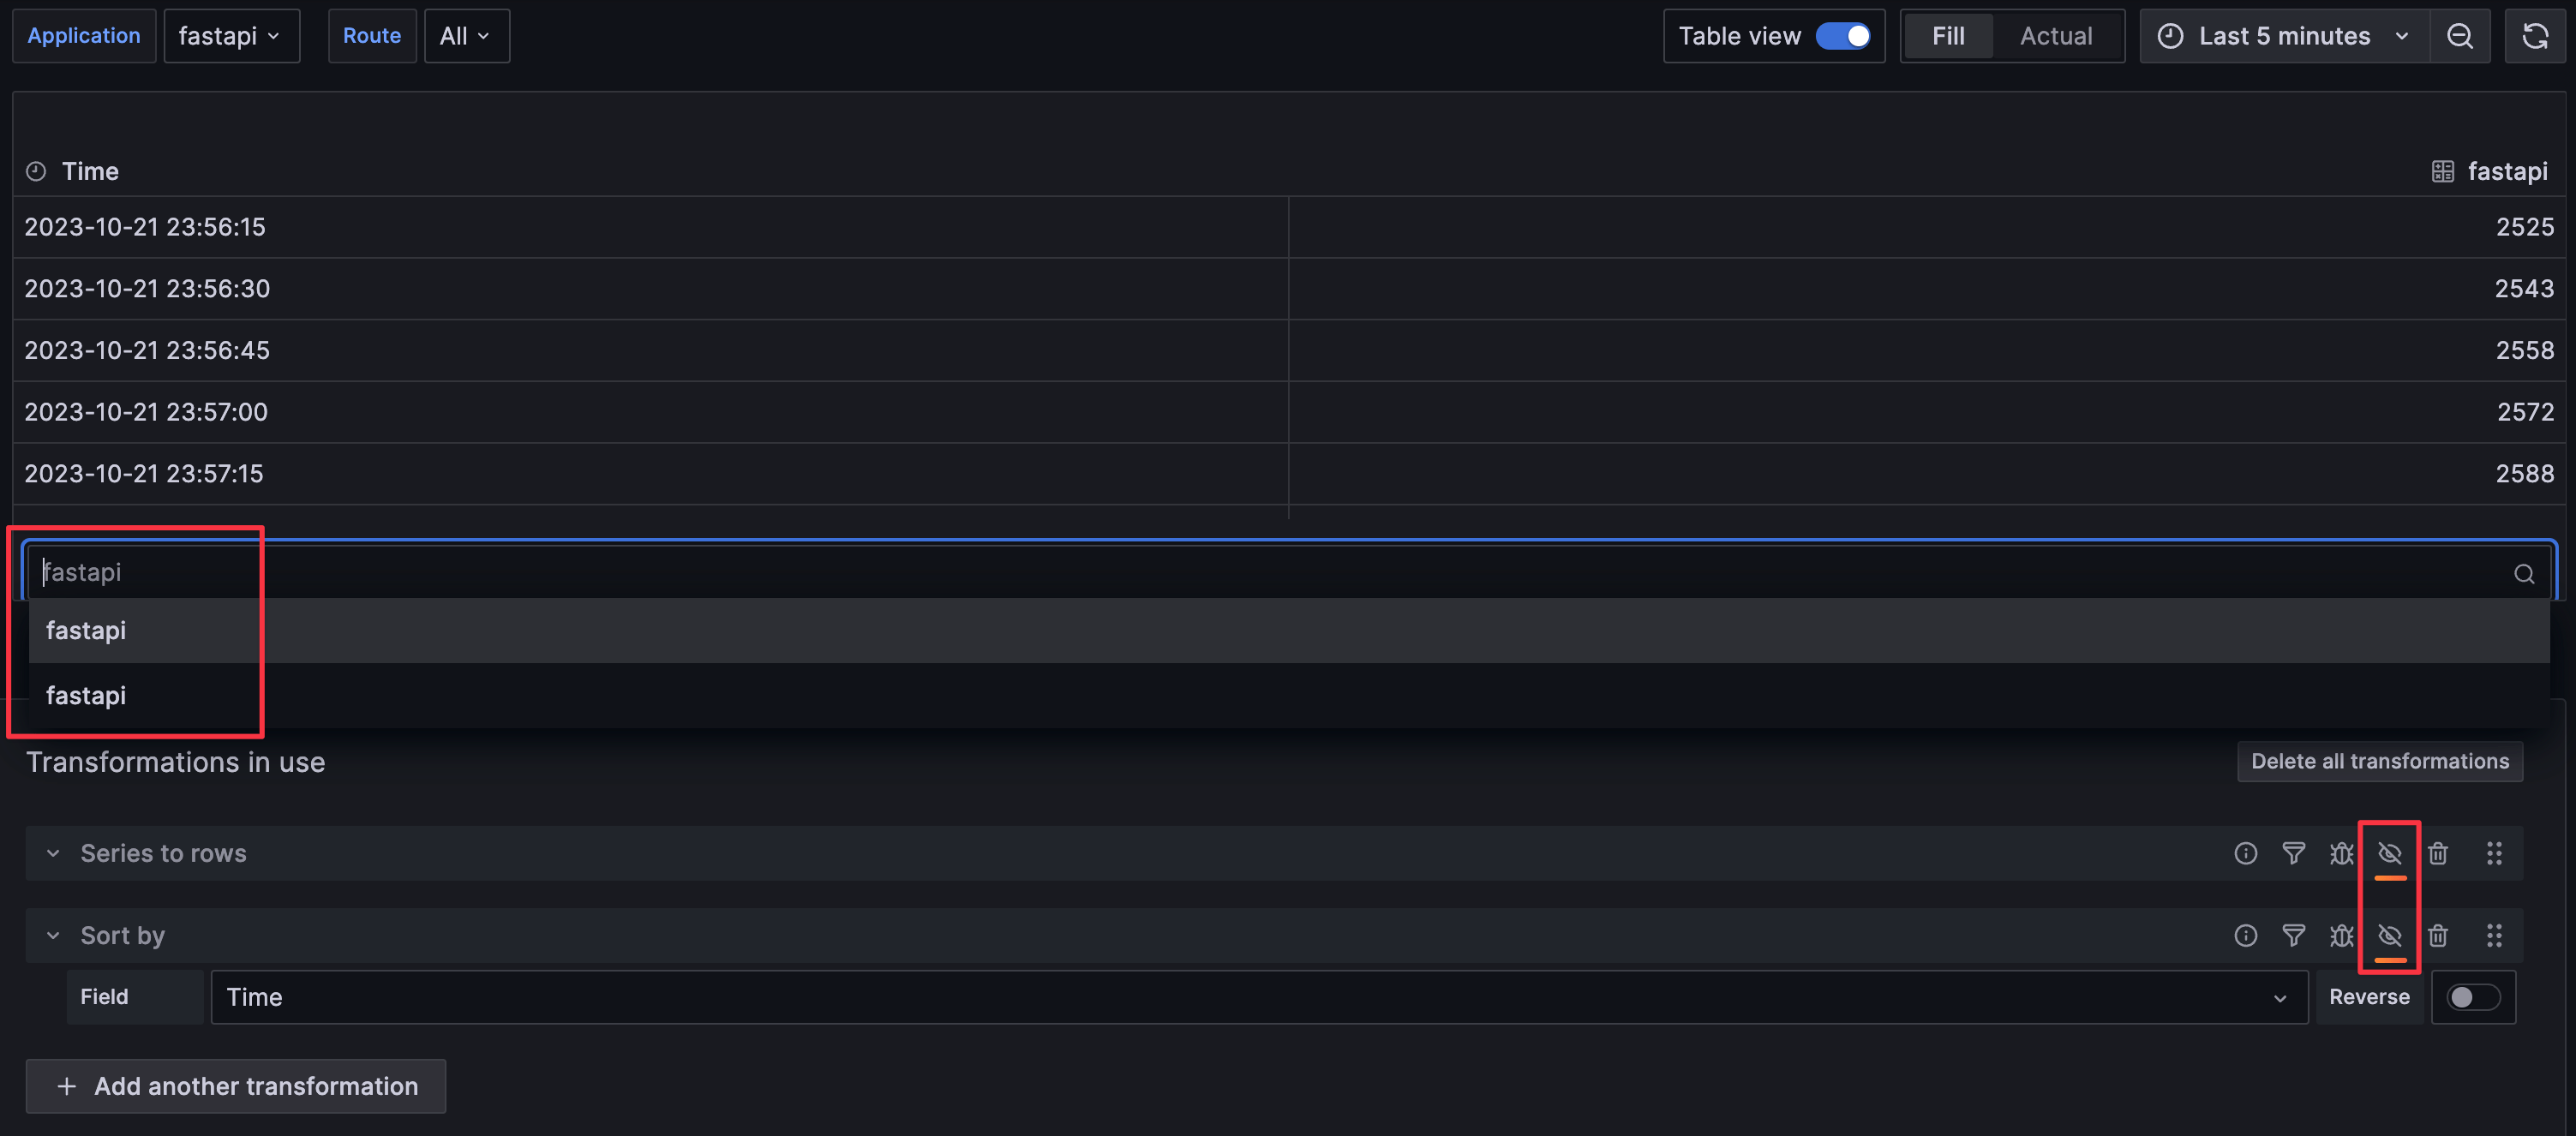This screenshot has width=2576, height=1136.
Task: Open the Time field dropdown
Action: tap(1257, 997)
